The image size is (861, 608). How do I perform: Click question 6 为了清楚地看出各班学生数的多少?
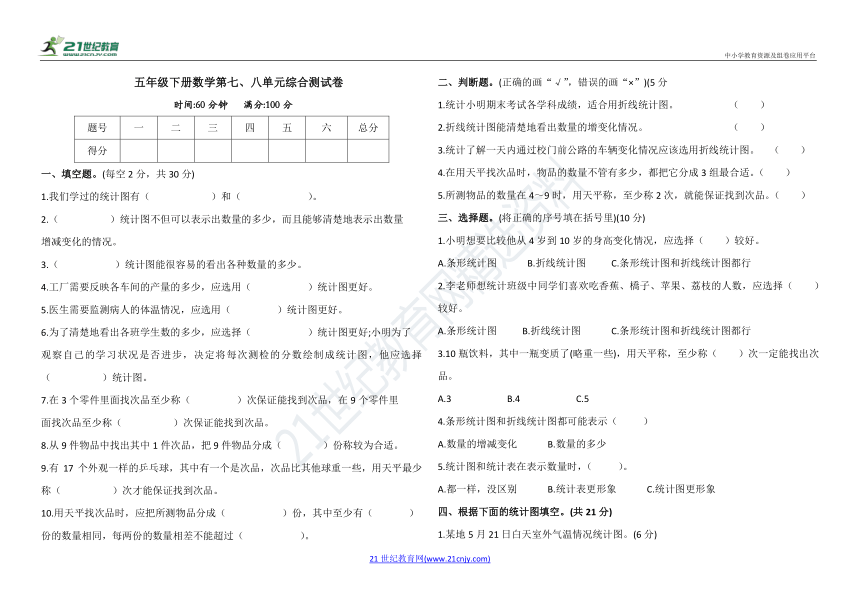pos(226,332)
